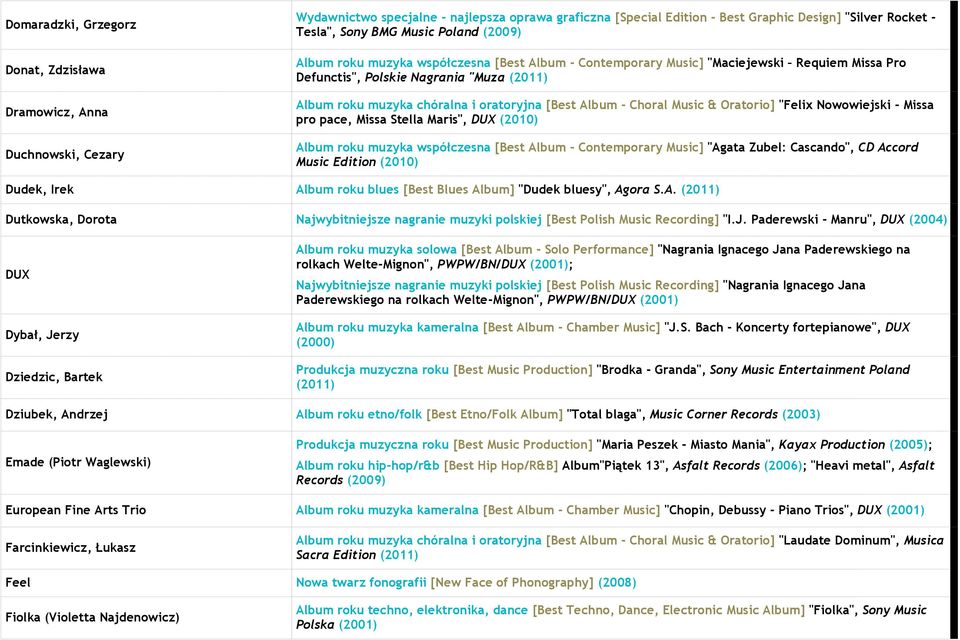Click 'Najwybitniejsze nagranie muzyki polskiej' in Dutkowska row

pyautogui.click(x=419, y=219)
